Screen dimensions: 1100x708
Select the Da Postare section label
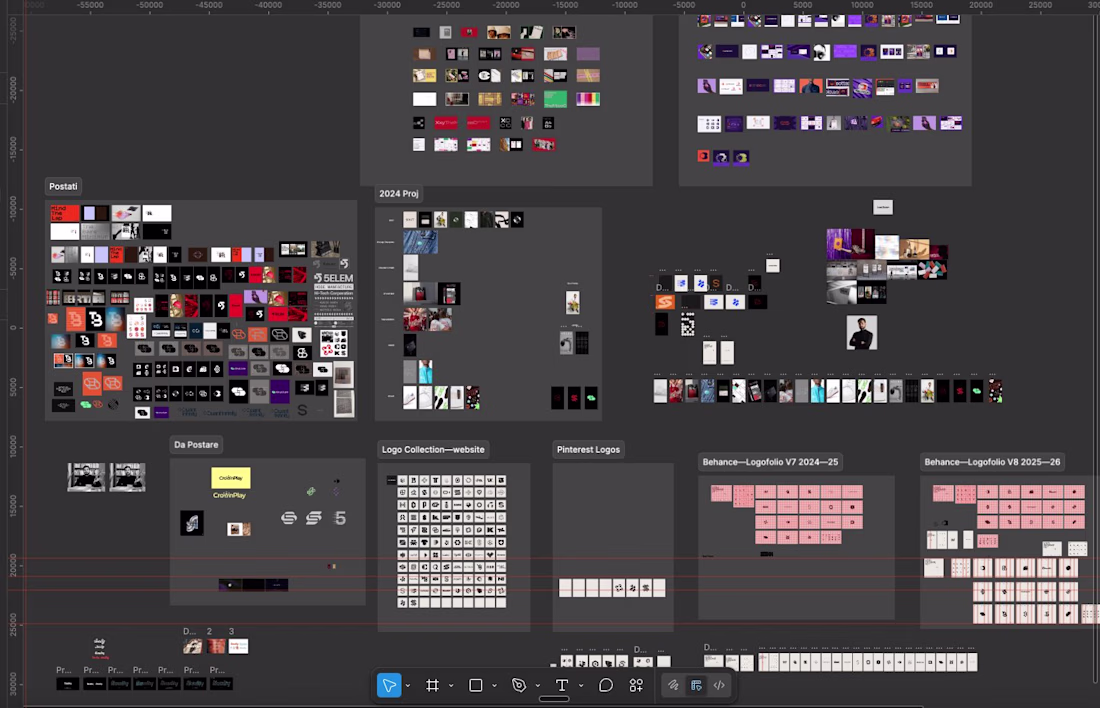196,445
